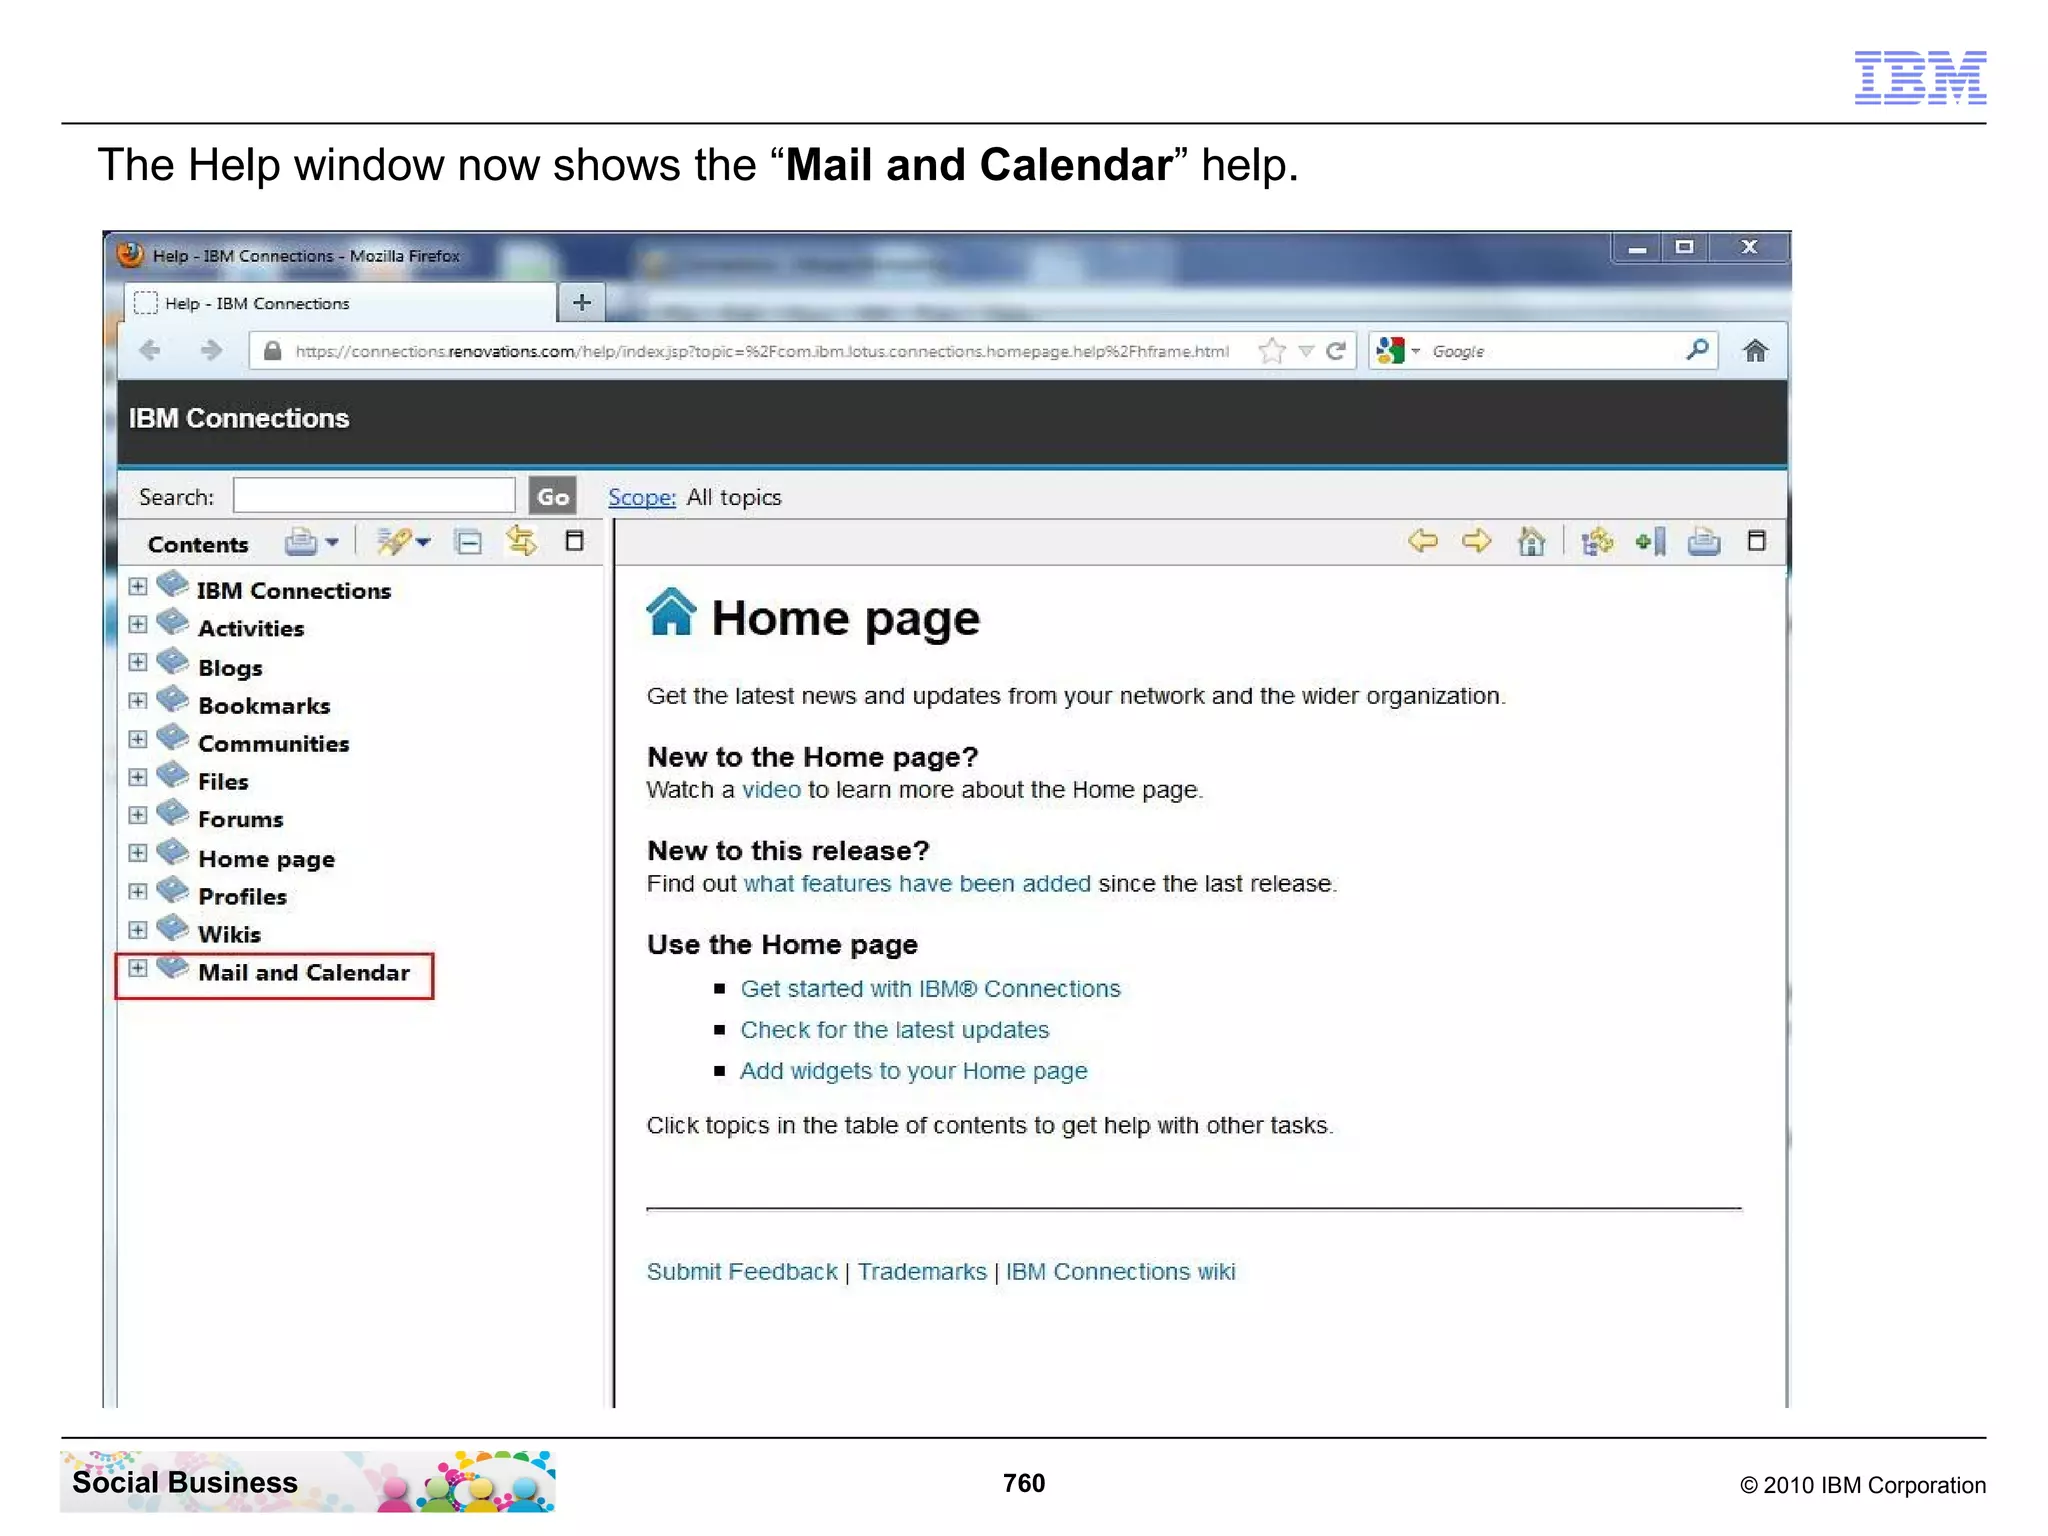This screenshot has height=1536, width=2048.
Task: Click the bookmark document icon
Action: point(1650,541)
